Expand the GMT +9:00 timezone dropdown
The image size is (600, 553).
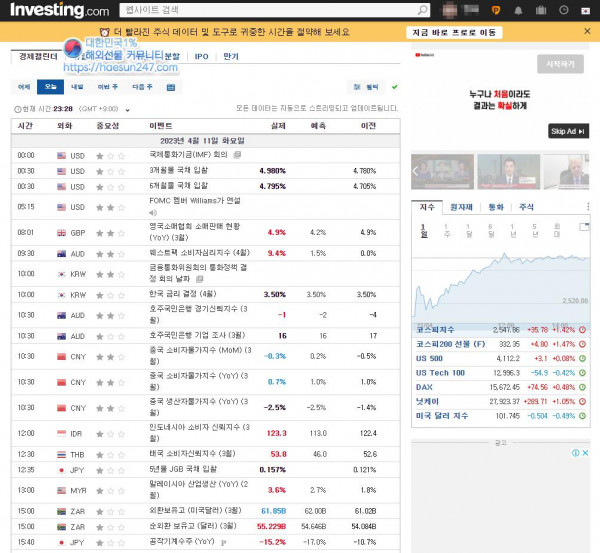(127, 110)
